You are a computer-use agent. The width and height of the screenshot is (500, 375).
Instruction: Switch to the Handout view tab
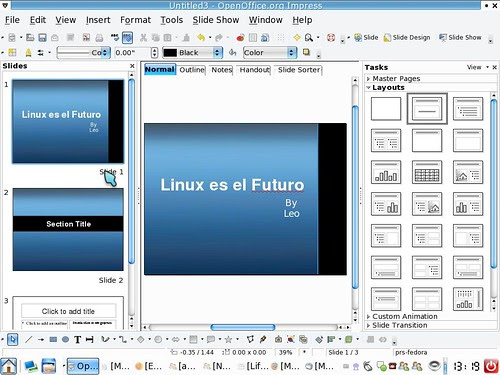[255, 70]
